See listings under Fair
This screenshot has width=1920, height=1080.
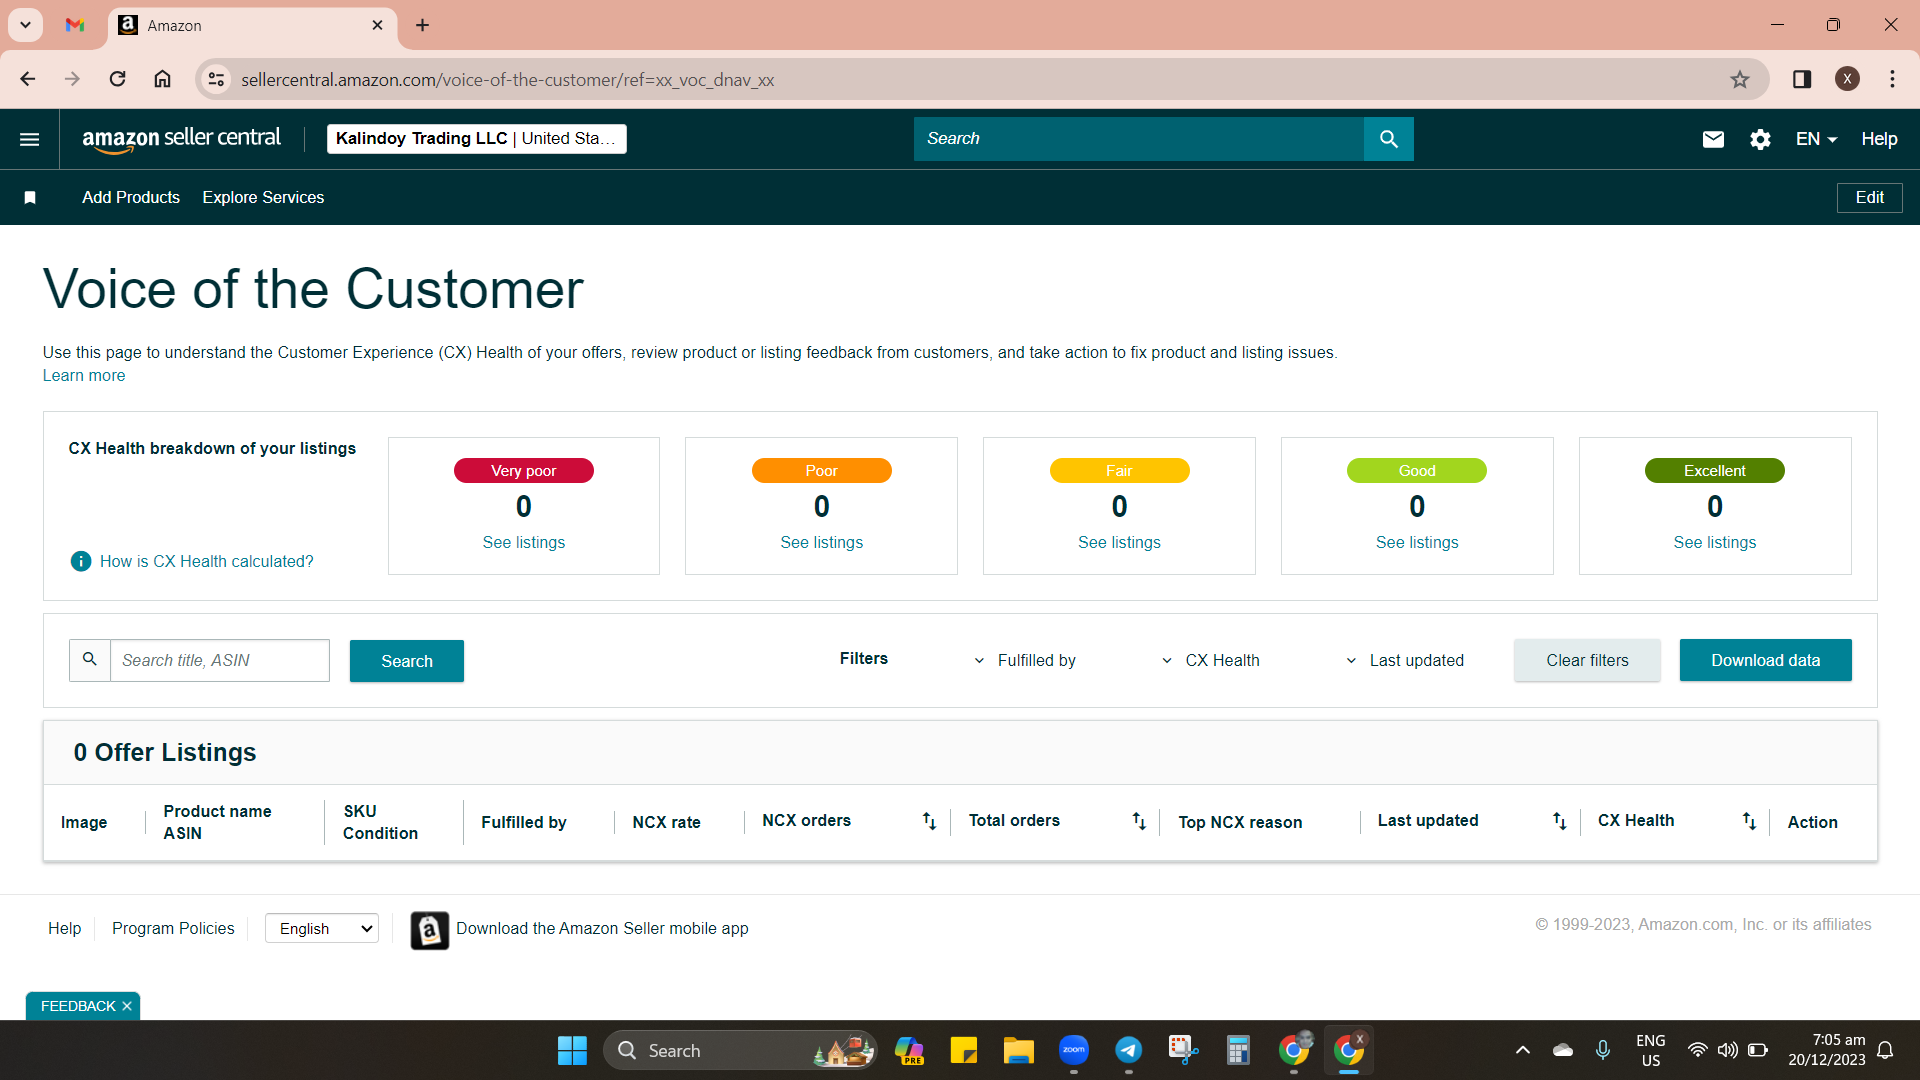point(1119,543)
